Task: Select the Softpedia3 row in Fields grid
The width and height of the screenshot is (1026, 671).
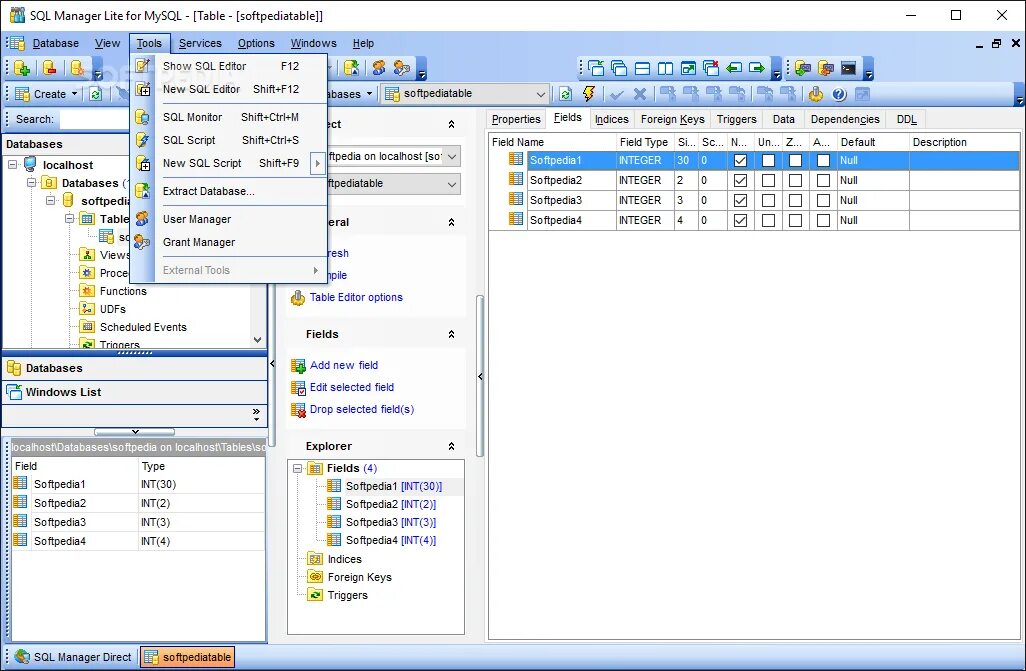Action: (x=754, y=200)
